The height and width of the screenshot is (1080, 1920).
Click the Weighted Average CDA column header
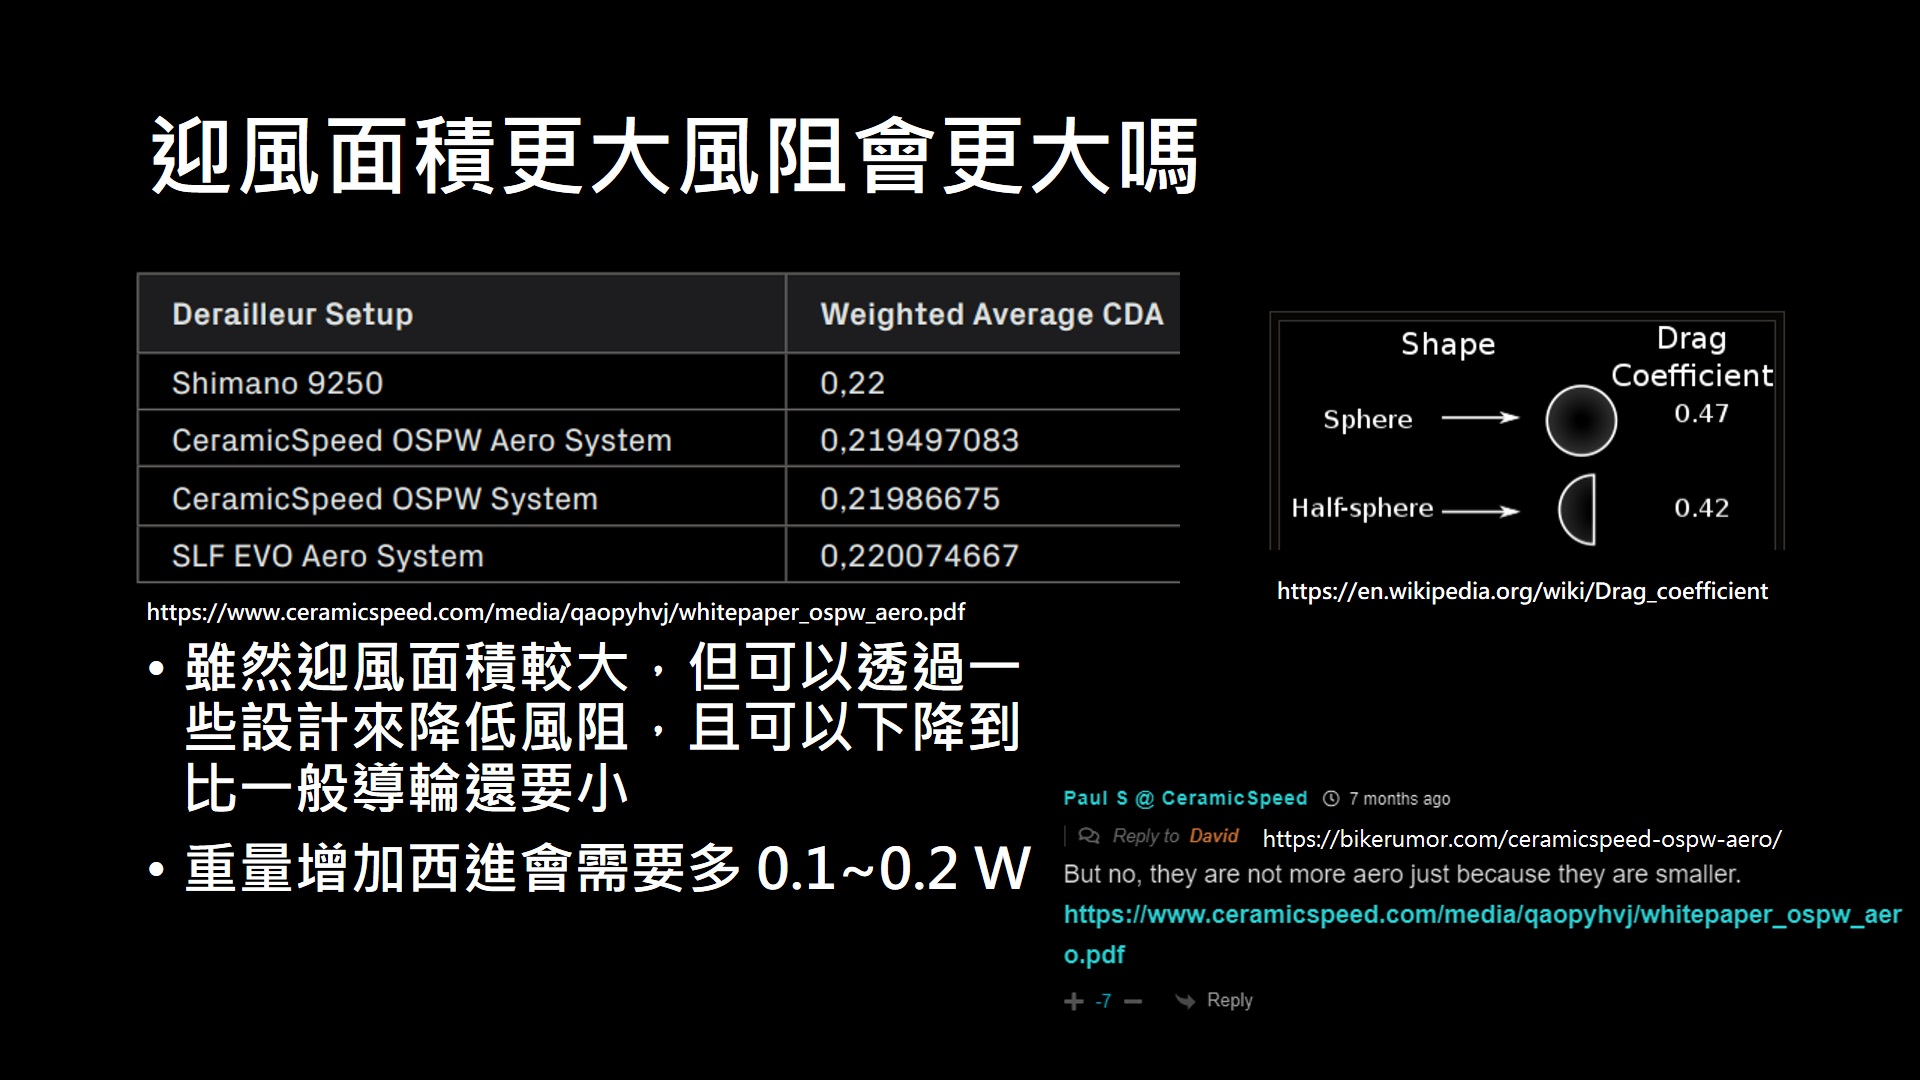tap(991, 314)
